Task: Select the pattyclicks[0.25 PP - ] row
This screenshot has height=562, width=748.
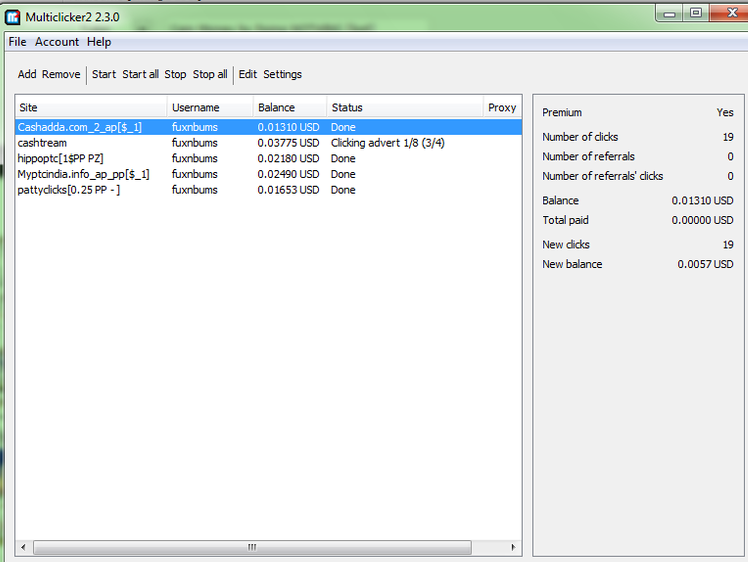Action: (269, 190)
